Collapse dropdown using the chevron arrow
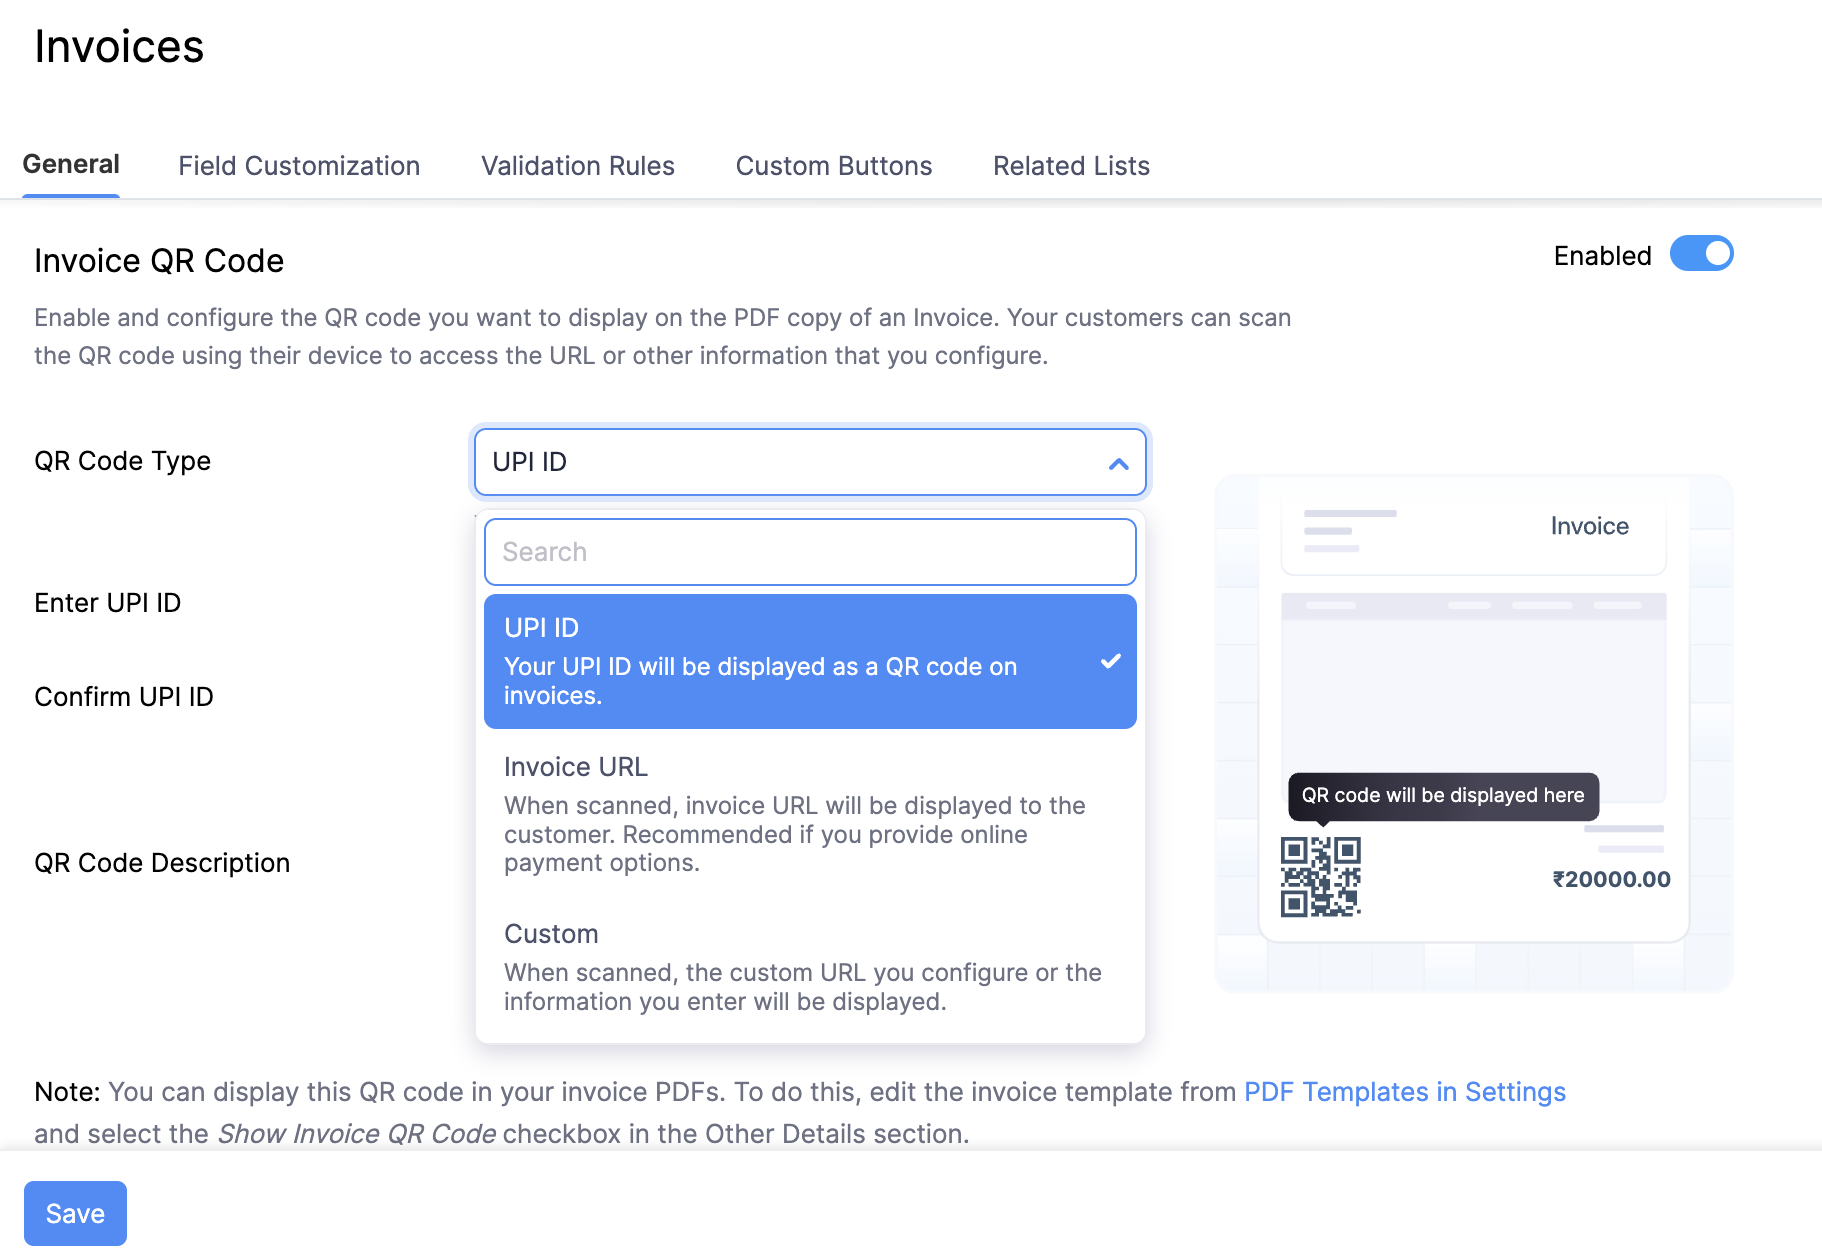1822x1254 pixels. (x=1118, y=463)
